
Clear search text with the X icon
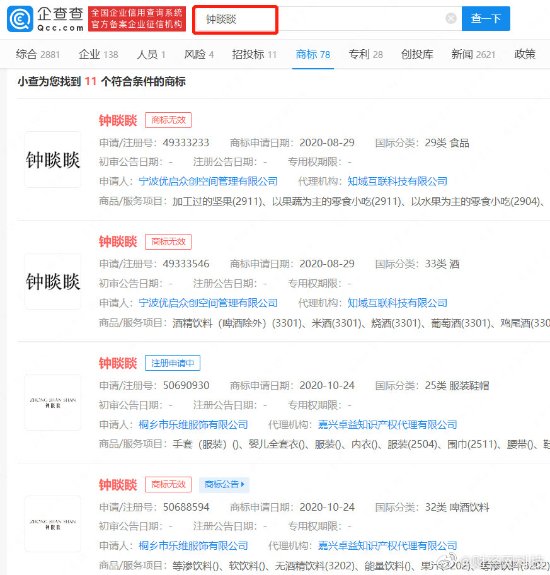pos(451,18)
